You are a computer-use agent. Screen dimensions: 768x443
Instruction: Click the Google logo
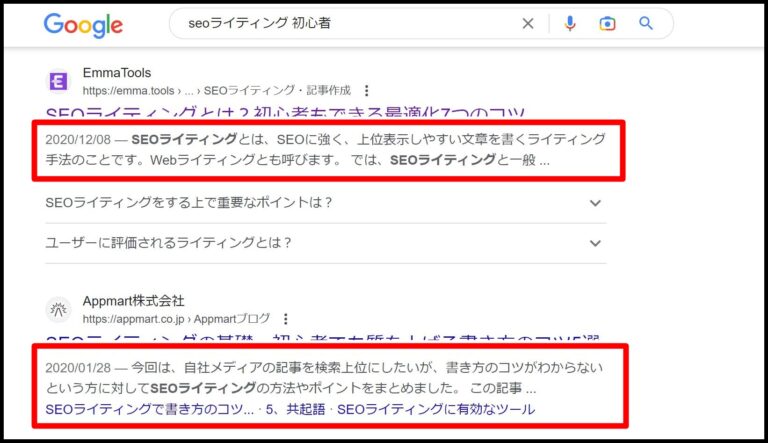click(83, 25)
